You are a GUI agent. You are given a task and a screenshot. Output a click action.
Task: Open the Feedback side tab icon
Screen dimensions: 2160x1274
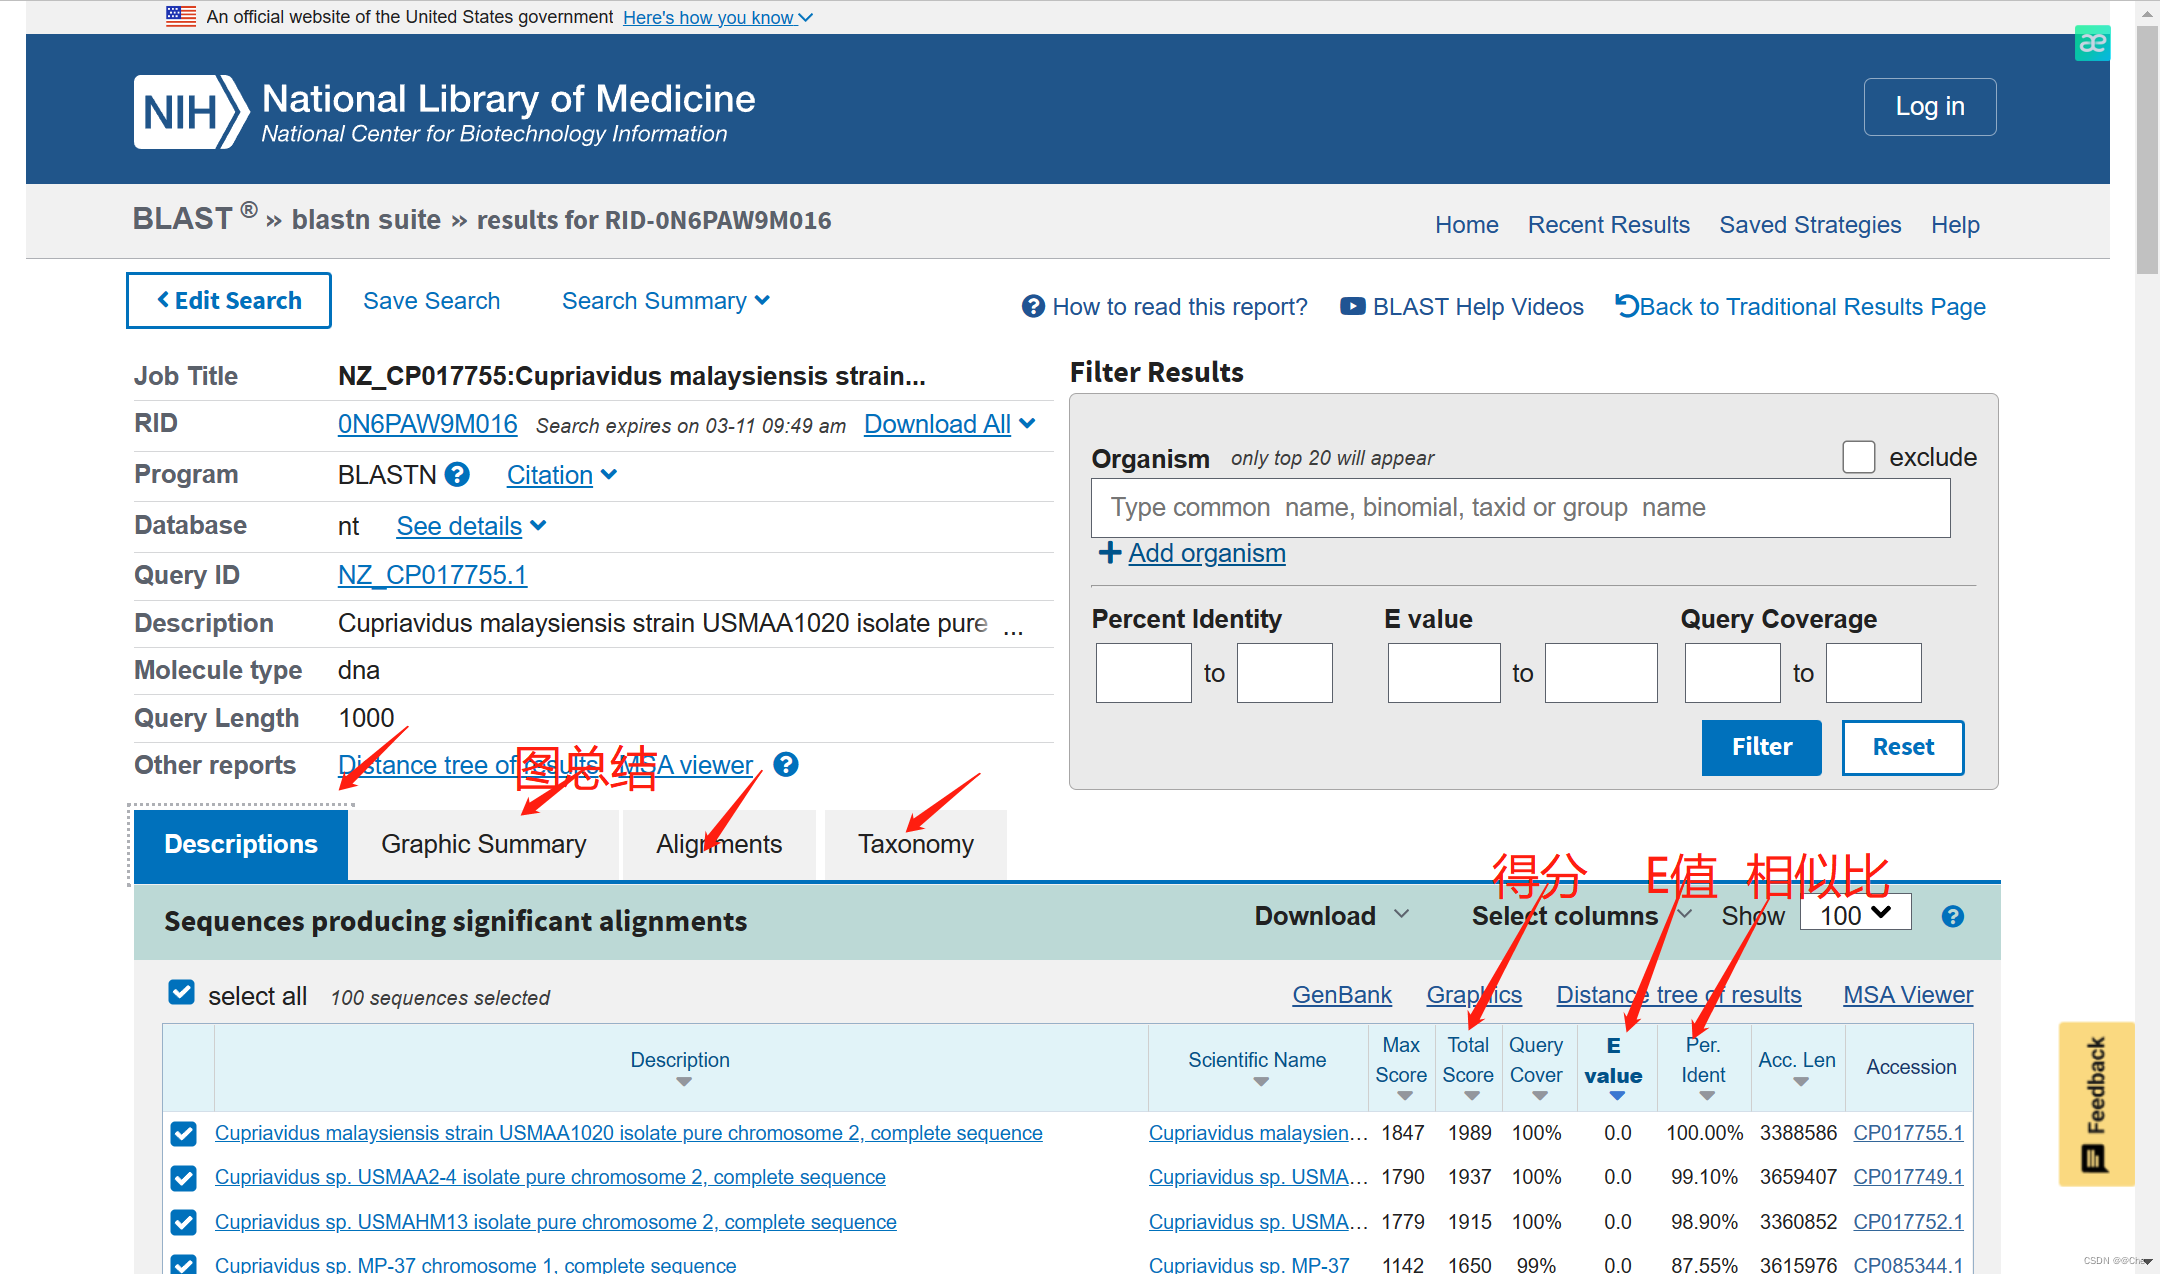(x=2096, y=1103)
